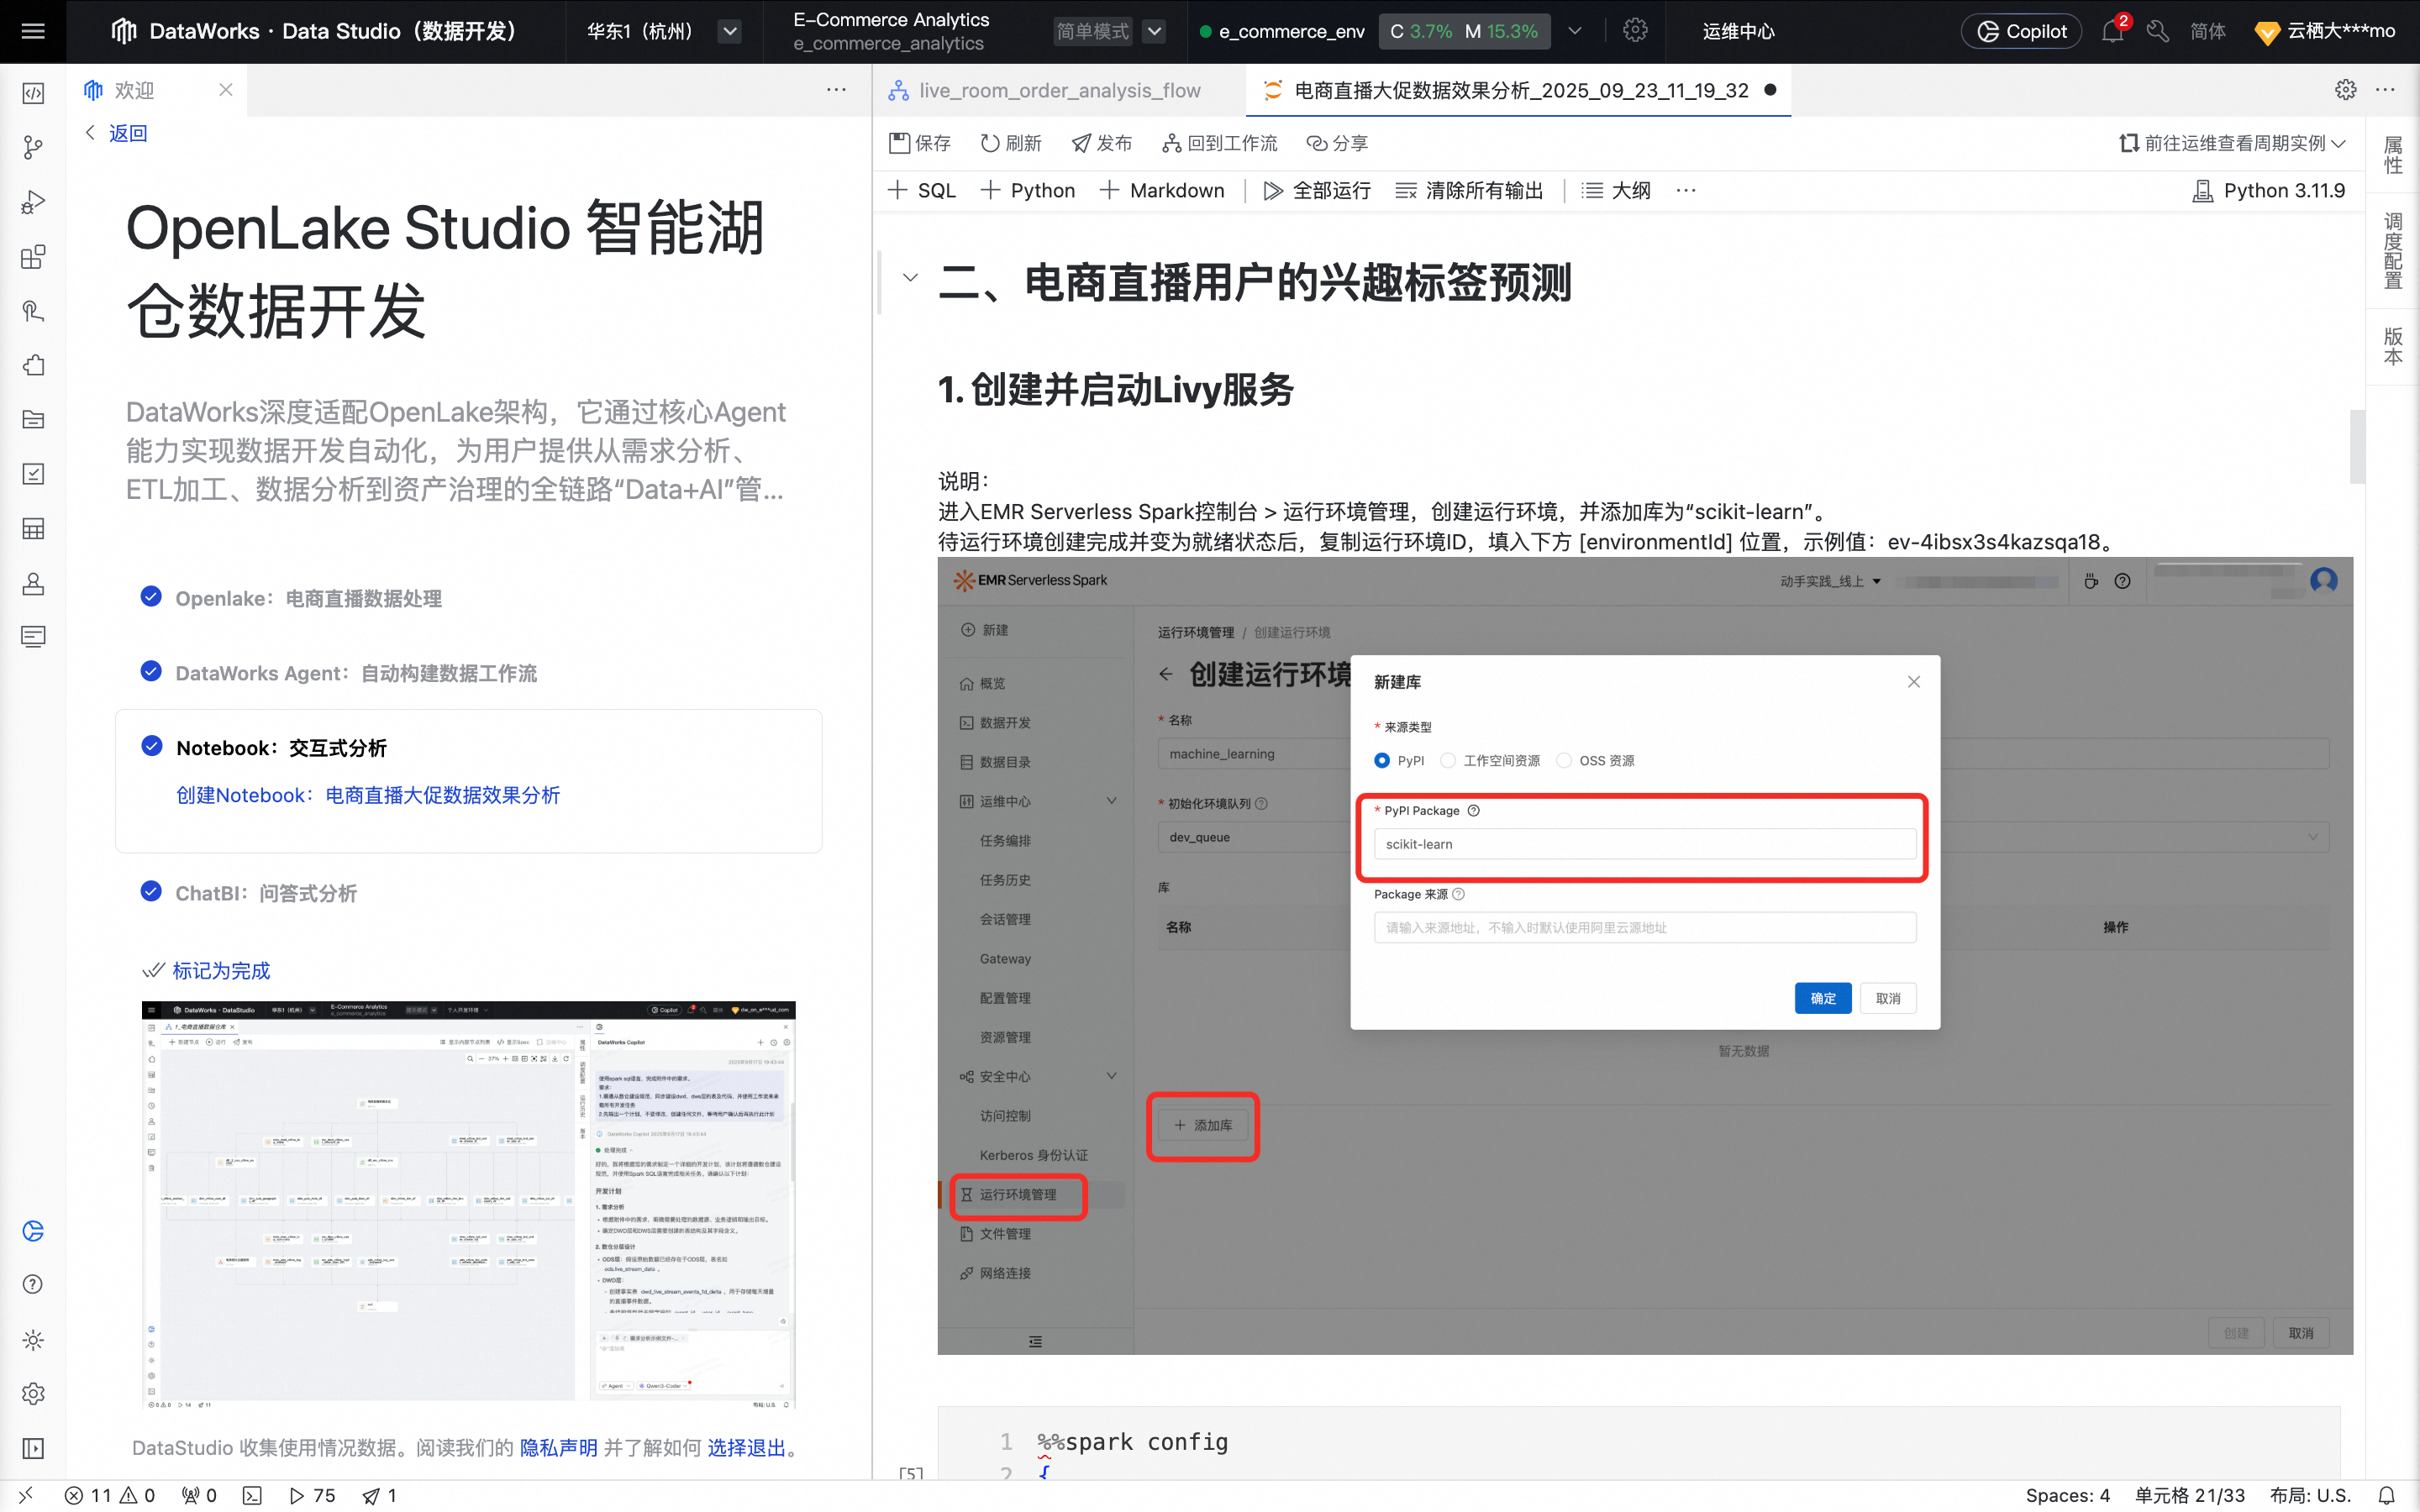The width and height of the screenshot is (2420, 1512).
Task: Click the Publish (发布) paper plane icon
Action: pyautogui.click(x=1081, y=143)
